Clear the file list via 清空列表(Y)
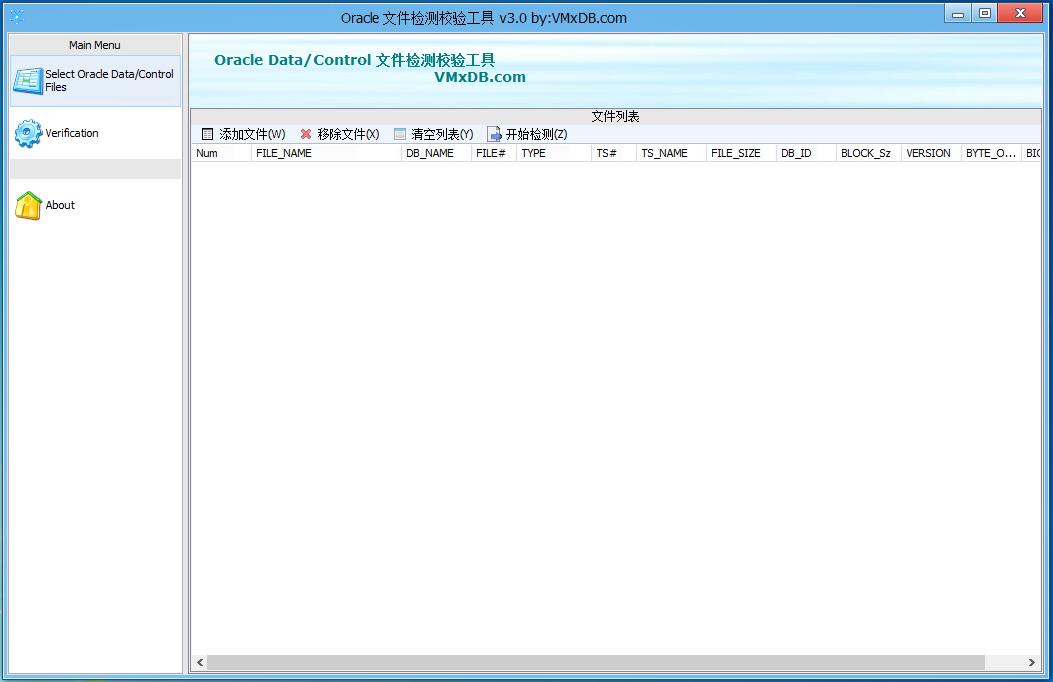Screen dimensions: 1053x682 [x=436, y=133]
